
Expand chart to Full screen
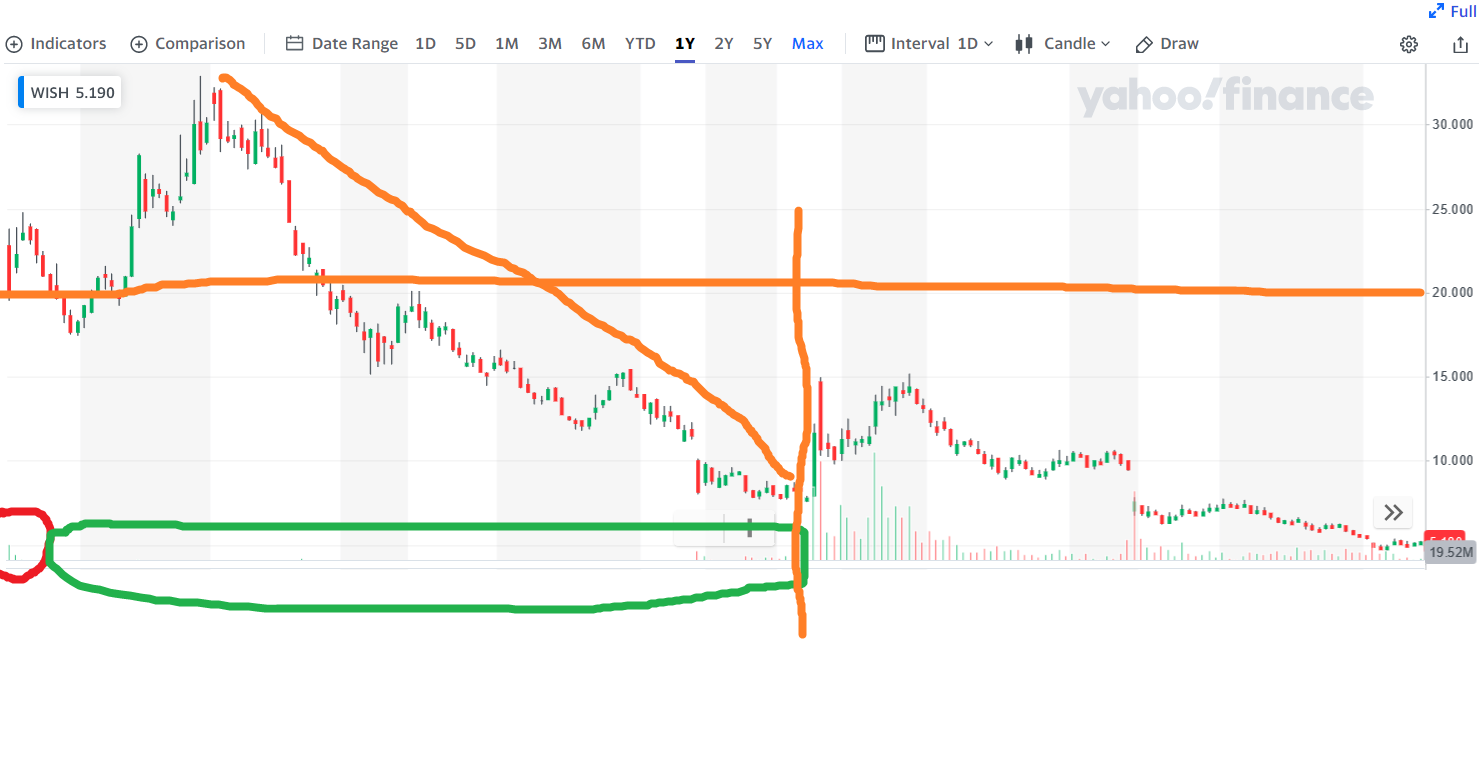point(1453,11)
